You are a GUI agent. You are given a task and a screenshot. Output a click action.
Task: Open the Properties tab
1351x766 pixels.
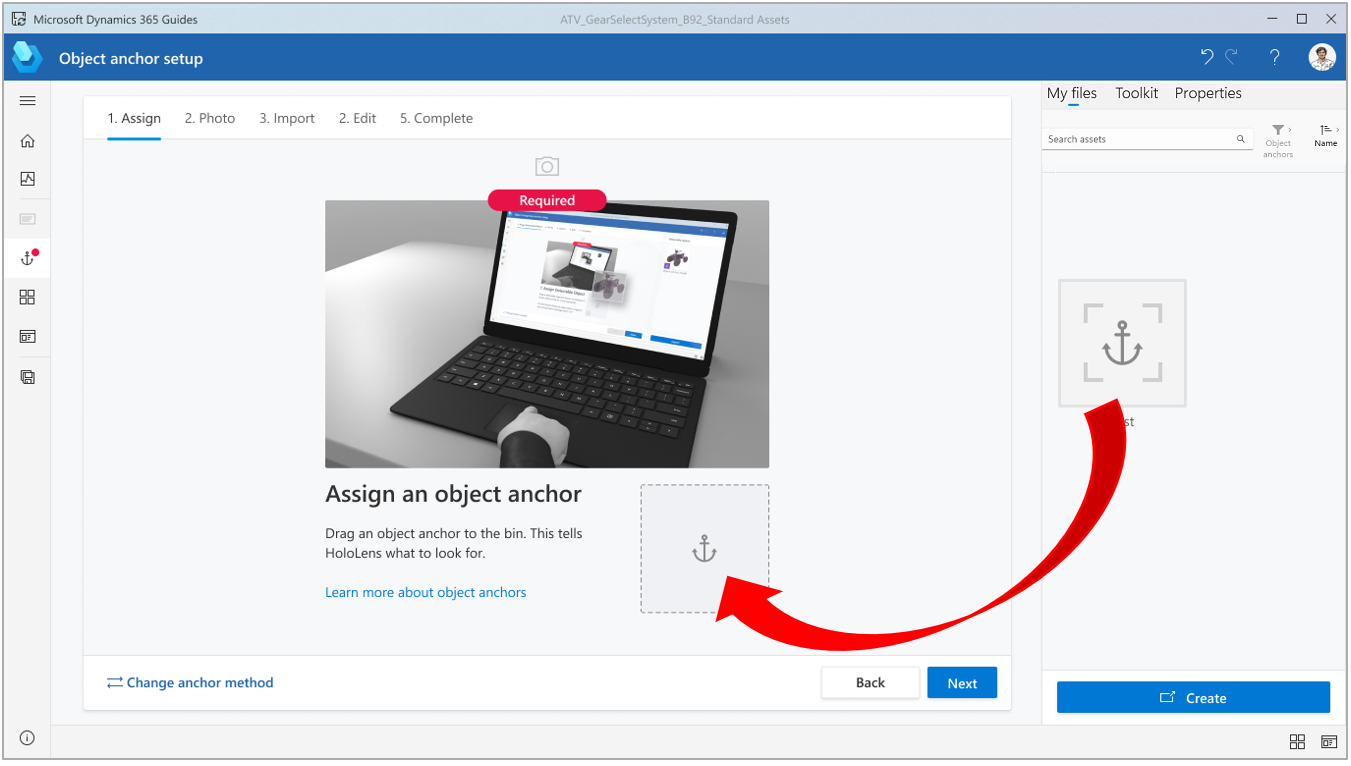click(x=1208, y=92)
